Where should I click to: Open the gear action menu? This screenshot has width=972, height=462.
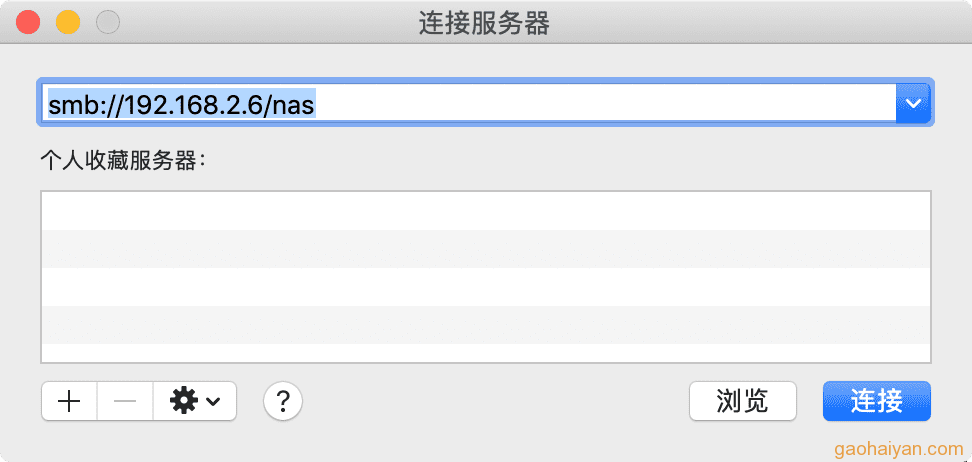tap(195, 401)
